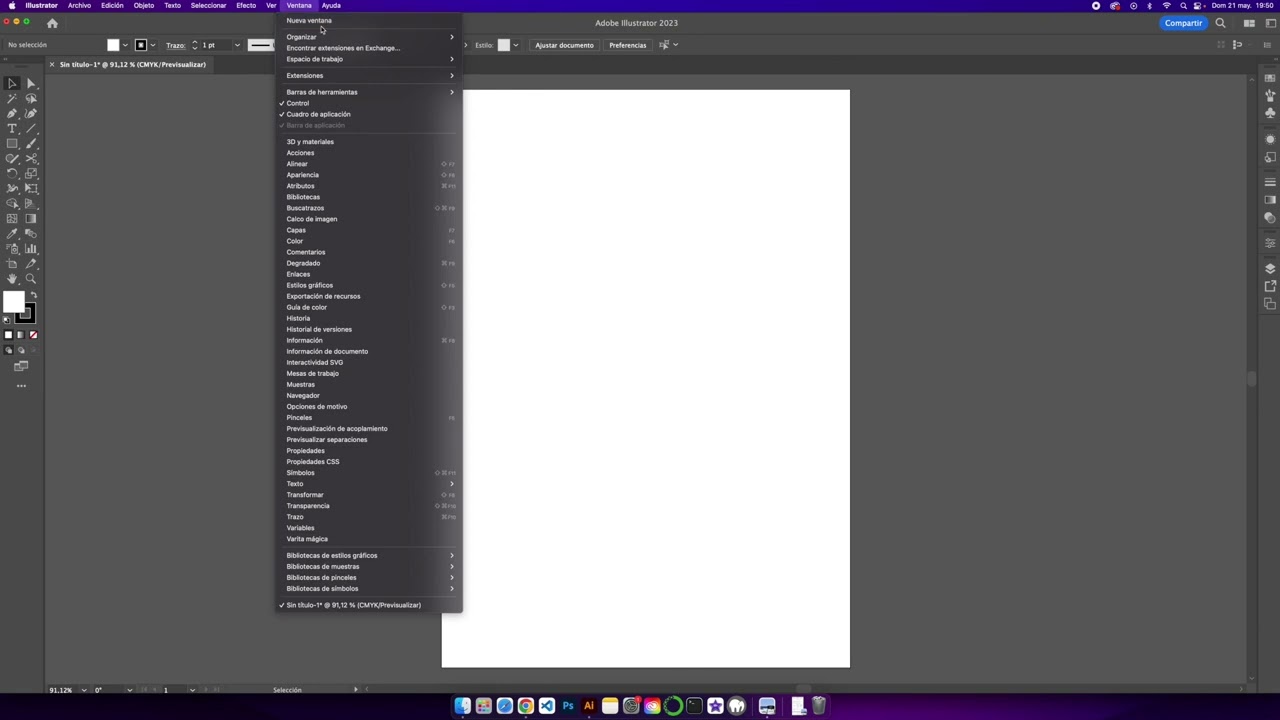Open the Transparency panel icon in right dock
Screen dimensions: 1280x720
pyautogui.click(x=1270, y=218)
